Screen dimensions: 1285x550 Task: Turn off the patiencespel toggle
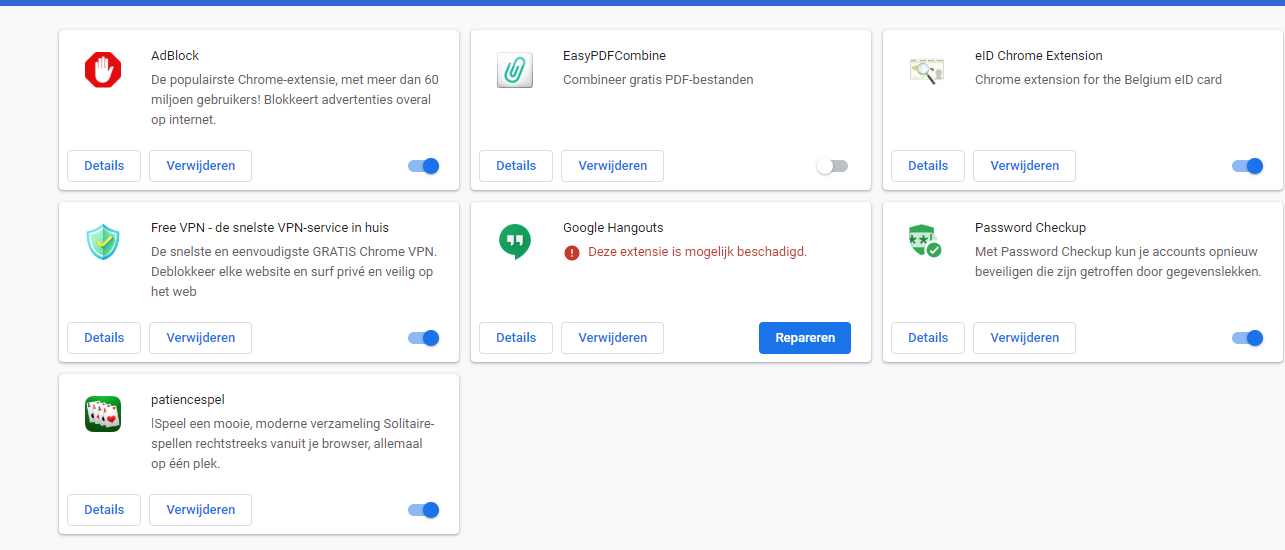(424, 510)
